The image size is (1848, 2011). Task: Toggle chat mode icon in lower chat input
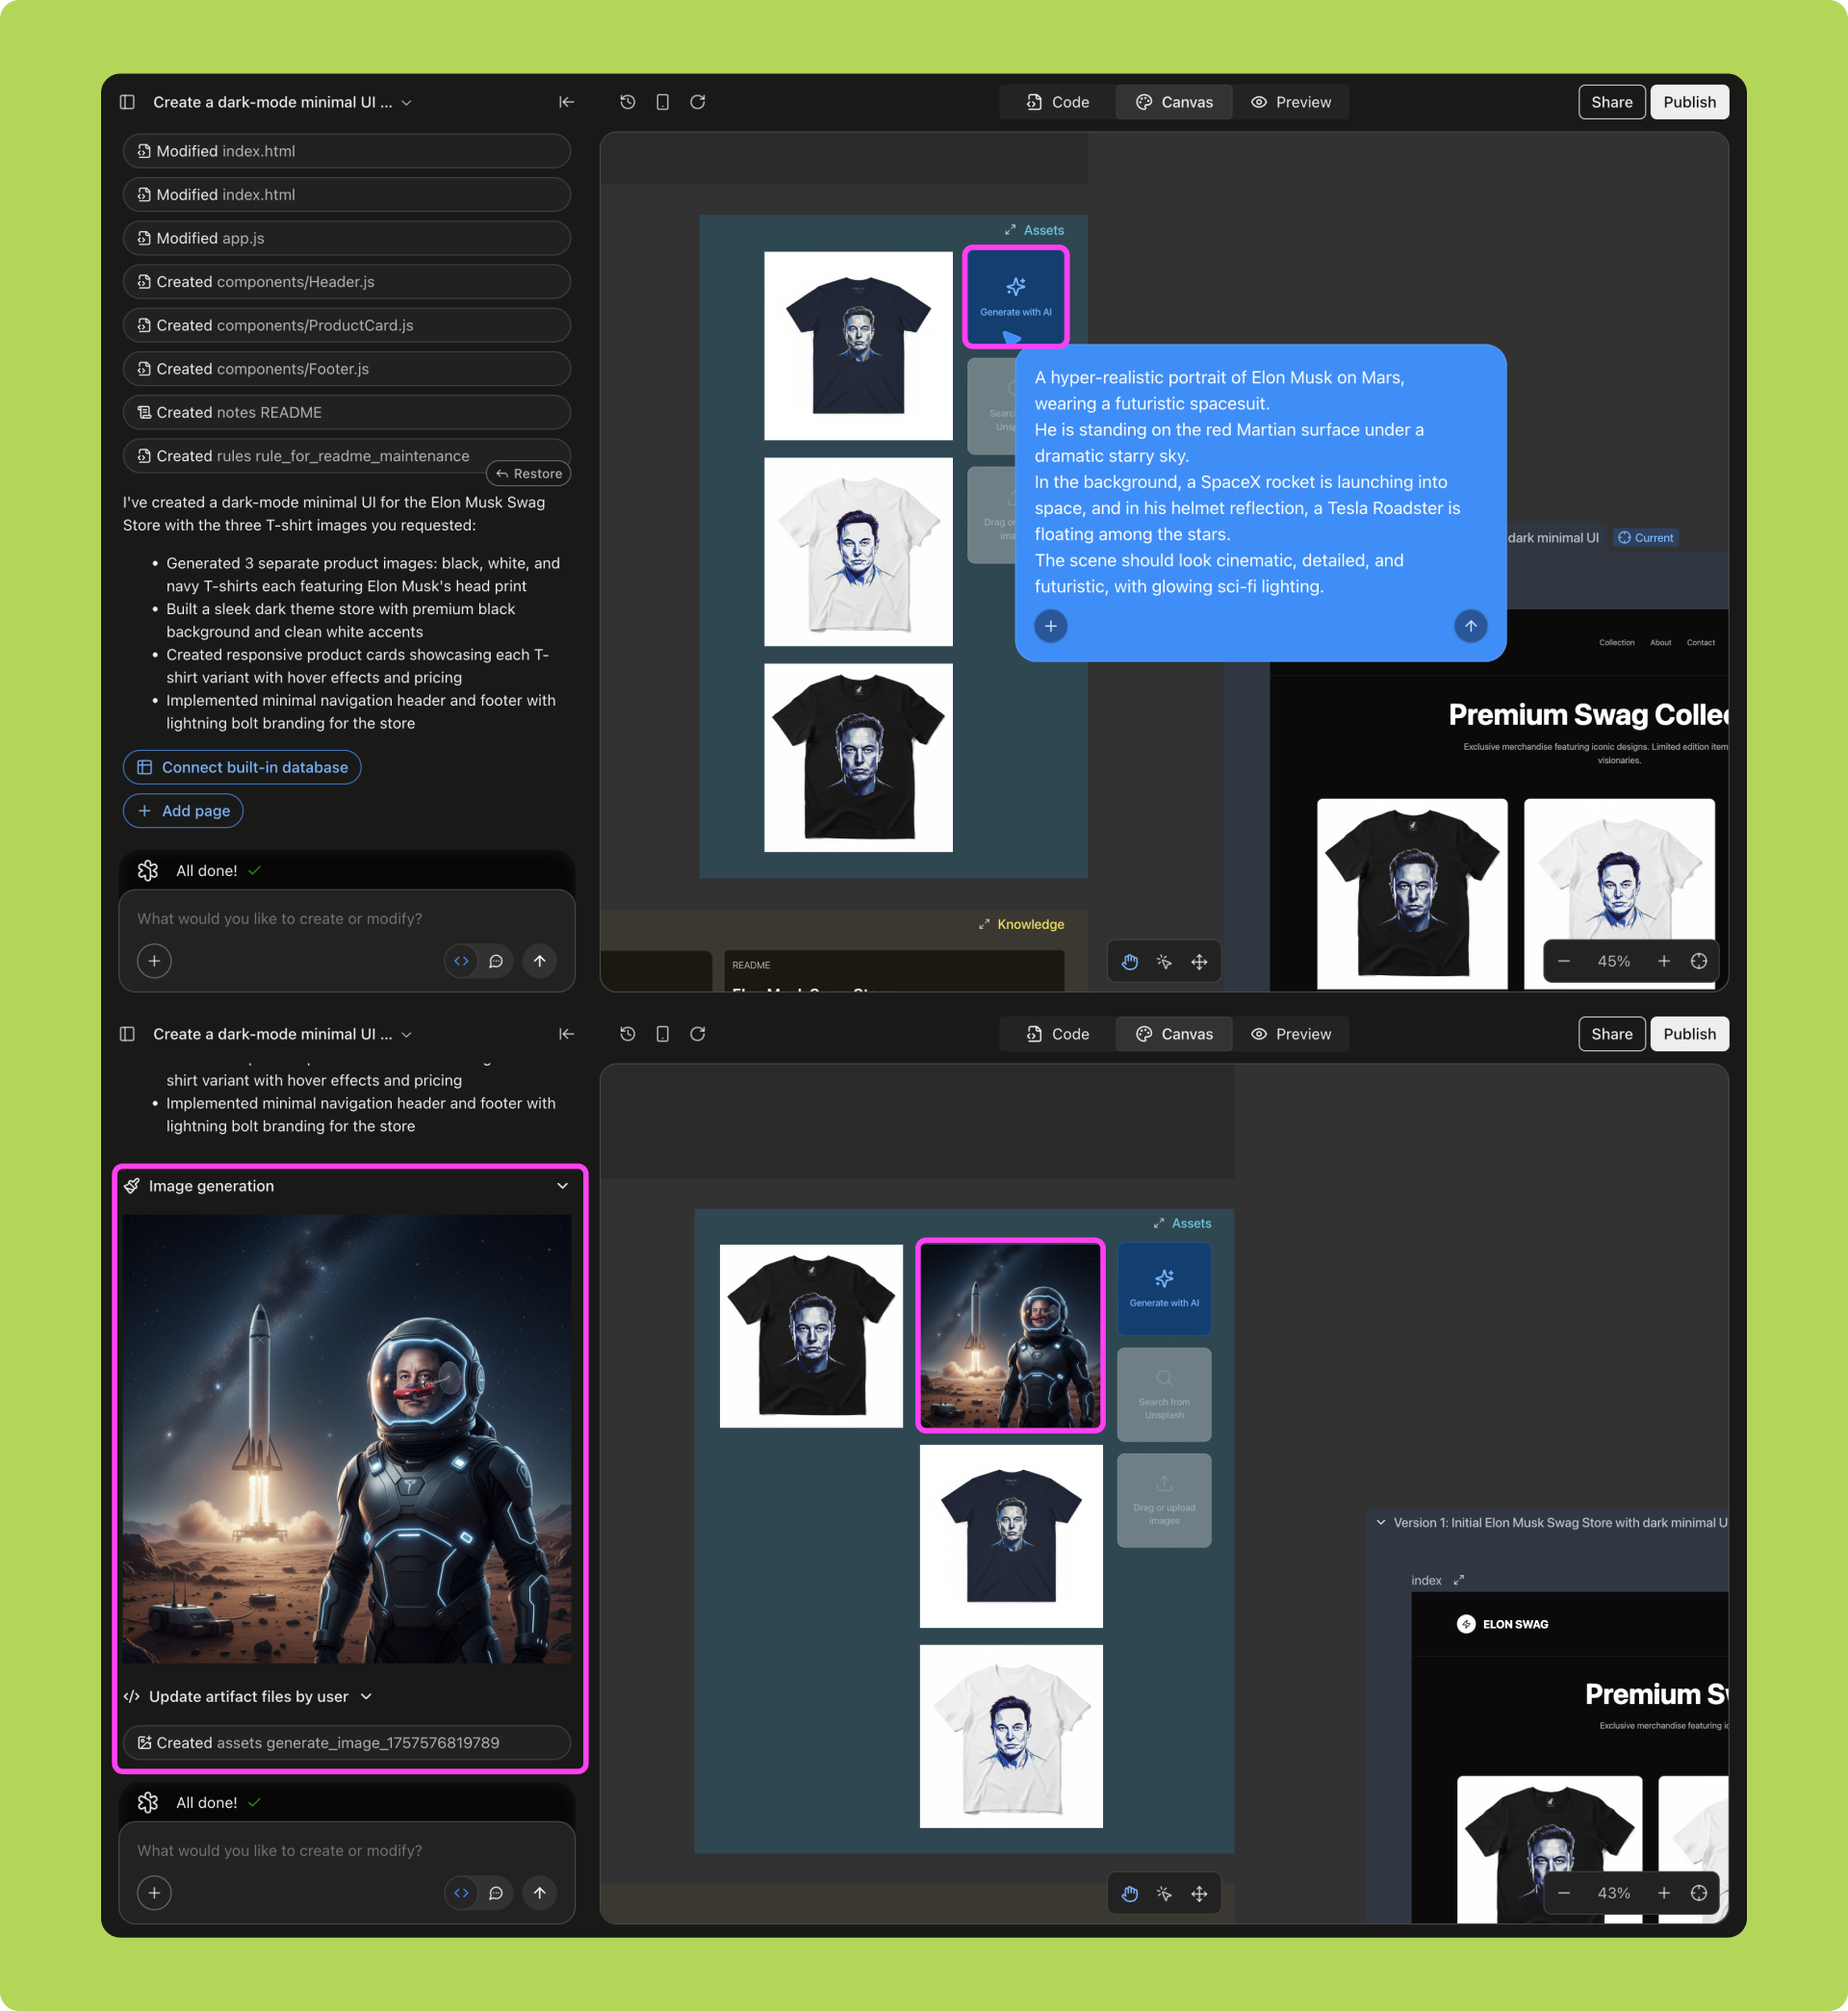(x=496, y=1893)
